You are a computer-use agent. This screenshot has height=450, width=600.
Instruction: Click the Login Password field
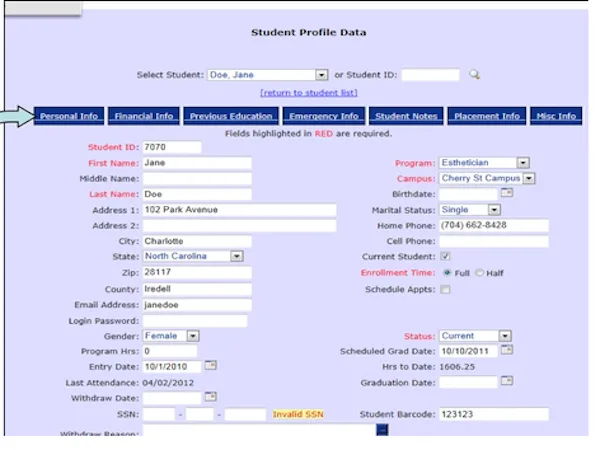click(x=195, y=321)
